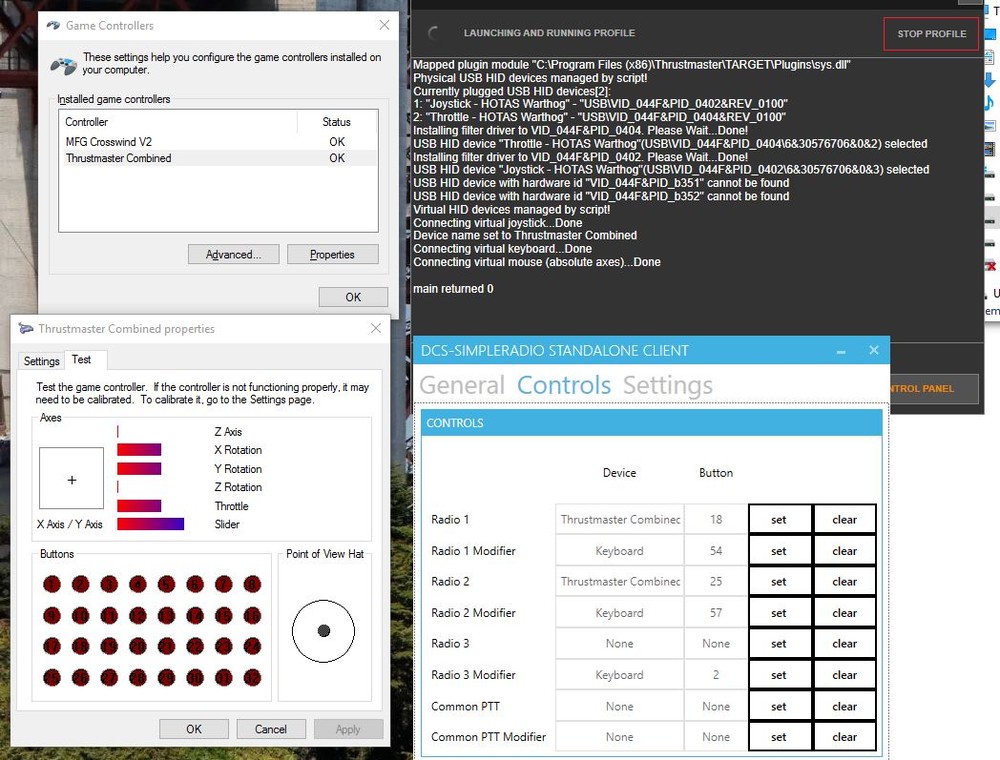Click Radio 1 device field Thrustmaster Combined
The width and height of the screenshot is (1000, 760).
(x=619, y=520)
